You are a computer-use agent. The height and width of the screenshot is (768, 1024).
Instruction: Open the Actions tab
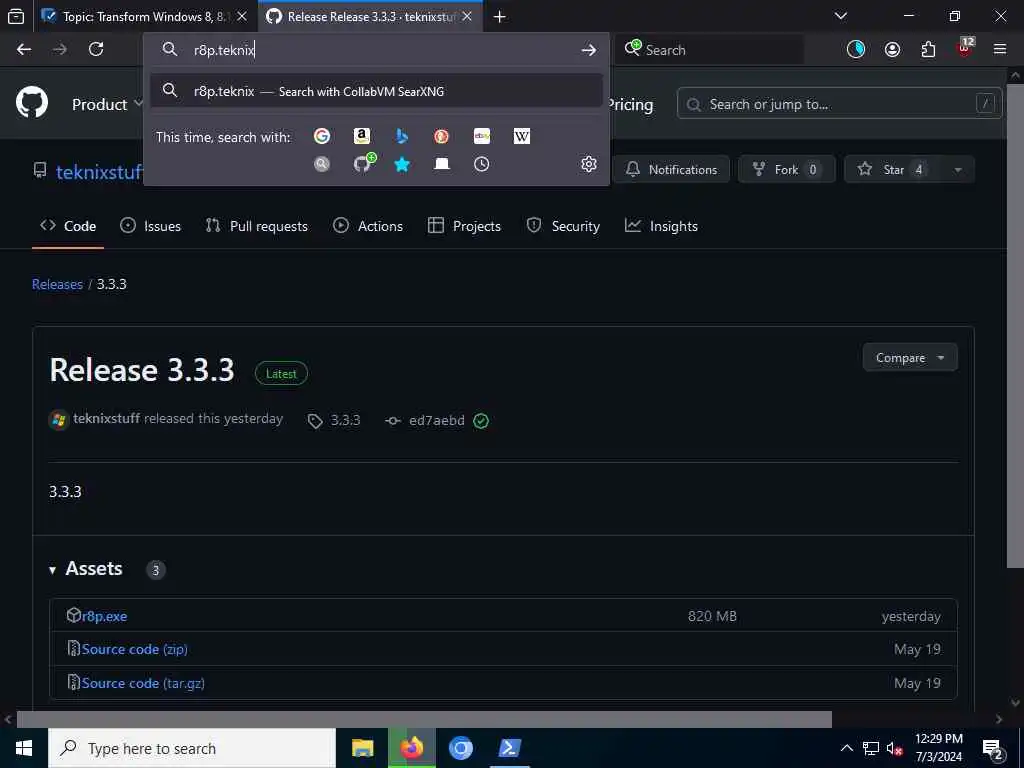coord(368,226)
